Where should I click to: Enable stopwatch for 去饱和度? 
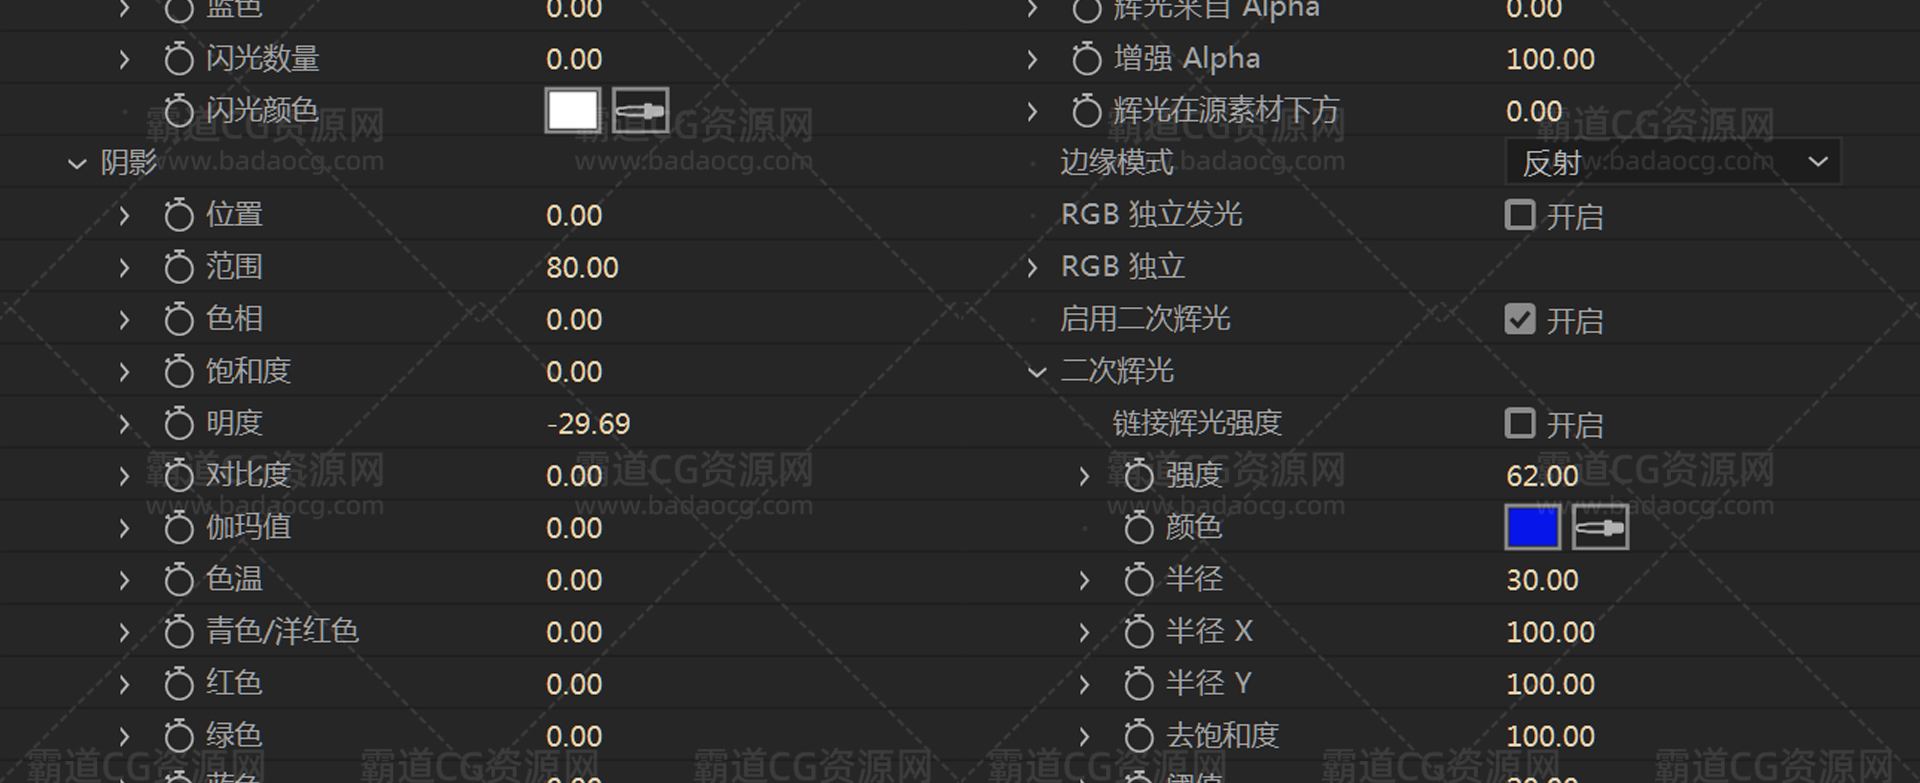click(1138, 736)
